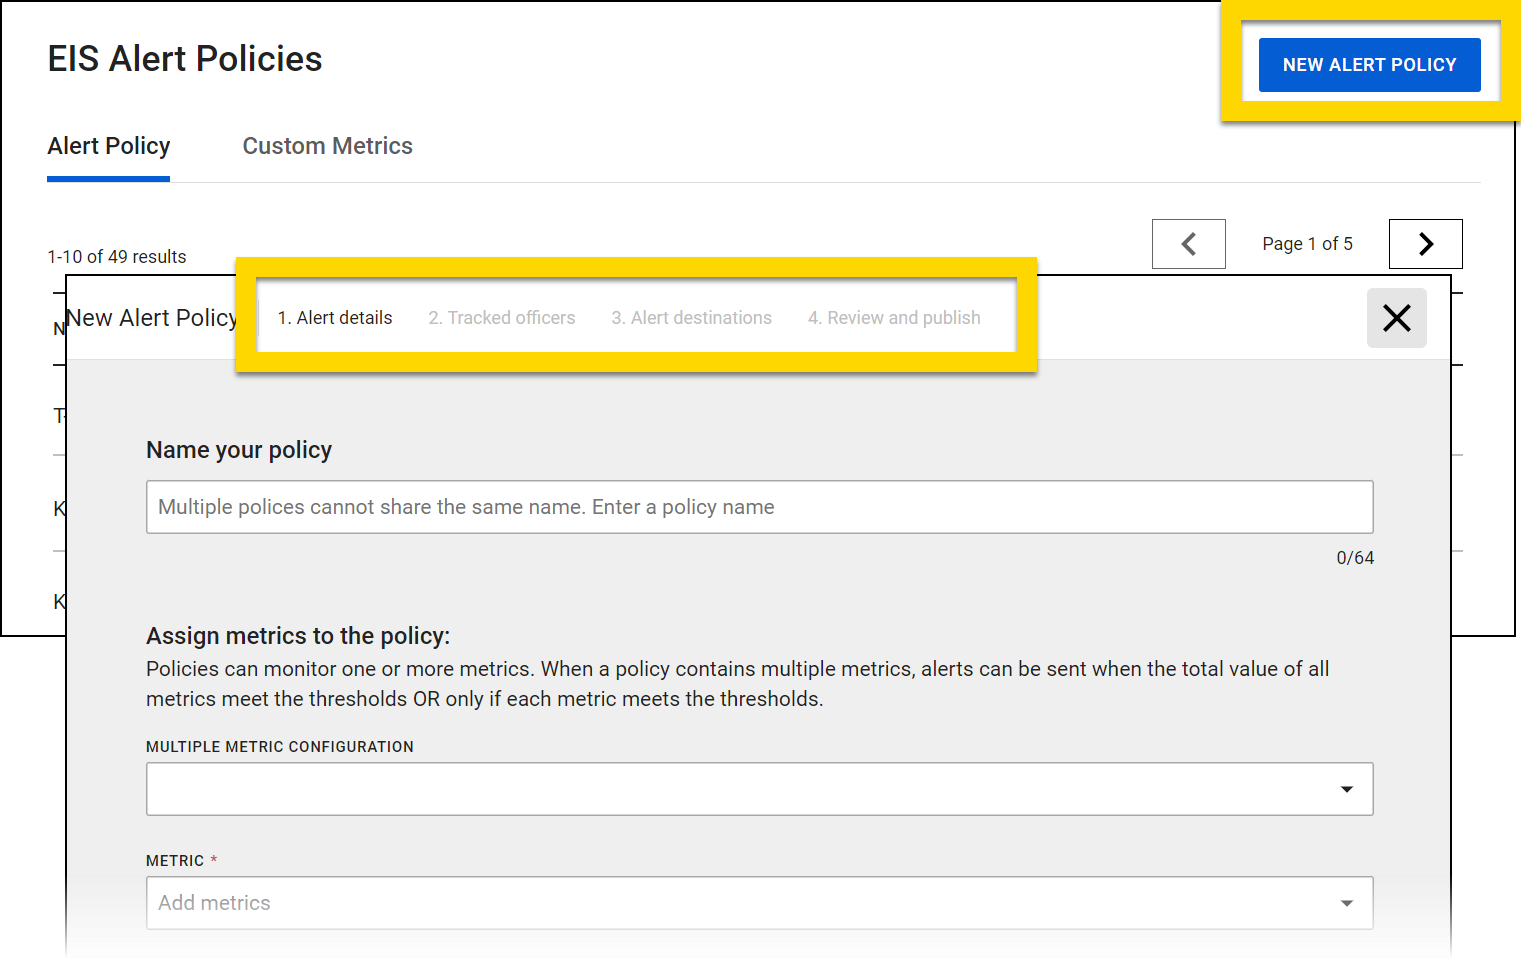Image resolution: width=1521 pixels, height=959 pixels.
Task: Focus the policy name text field
Action: pos(759,507)
